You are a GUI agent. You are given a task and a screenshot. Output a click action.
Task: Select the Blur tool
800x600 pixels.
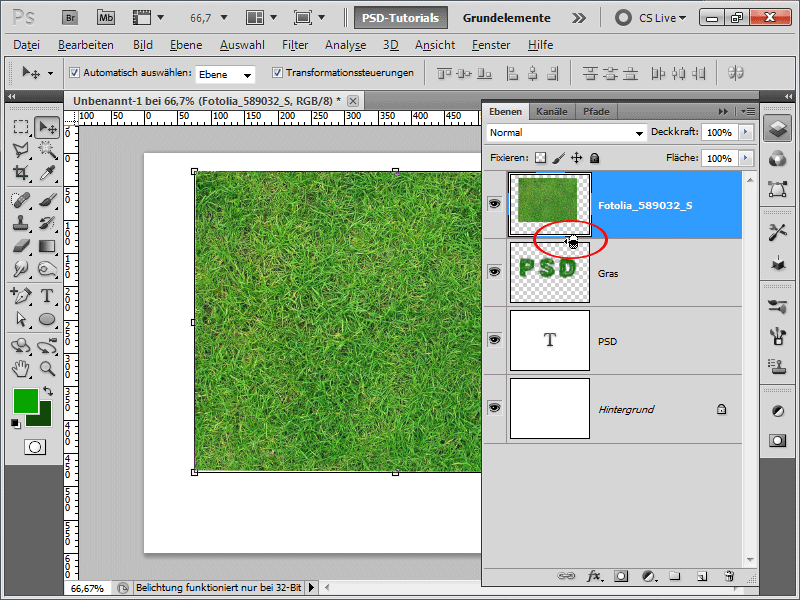20,269
